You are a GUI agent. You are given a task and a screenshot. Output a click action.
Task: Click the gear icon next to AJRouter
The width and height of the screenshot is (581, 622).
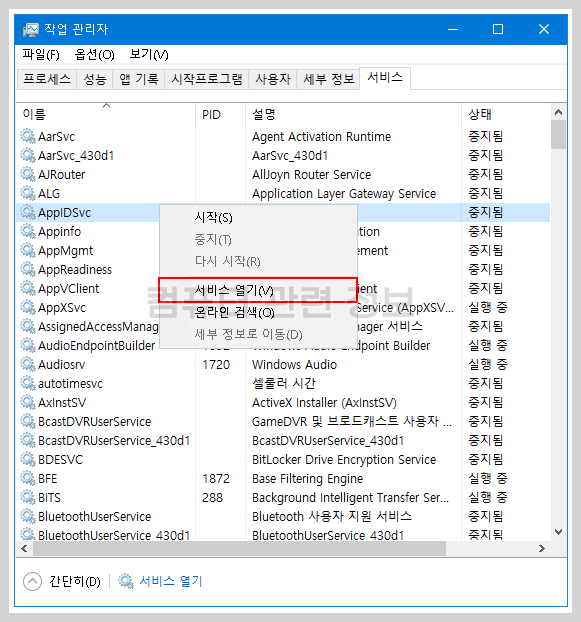pyautogui.click(x=28, y=175)
